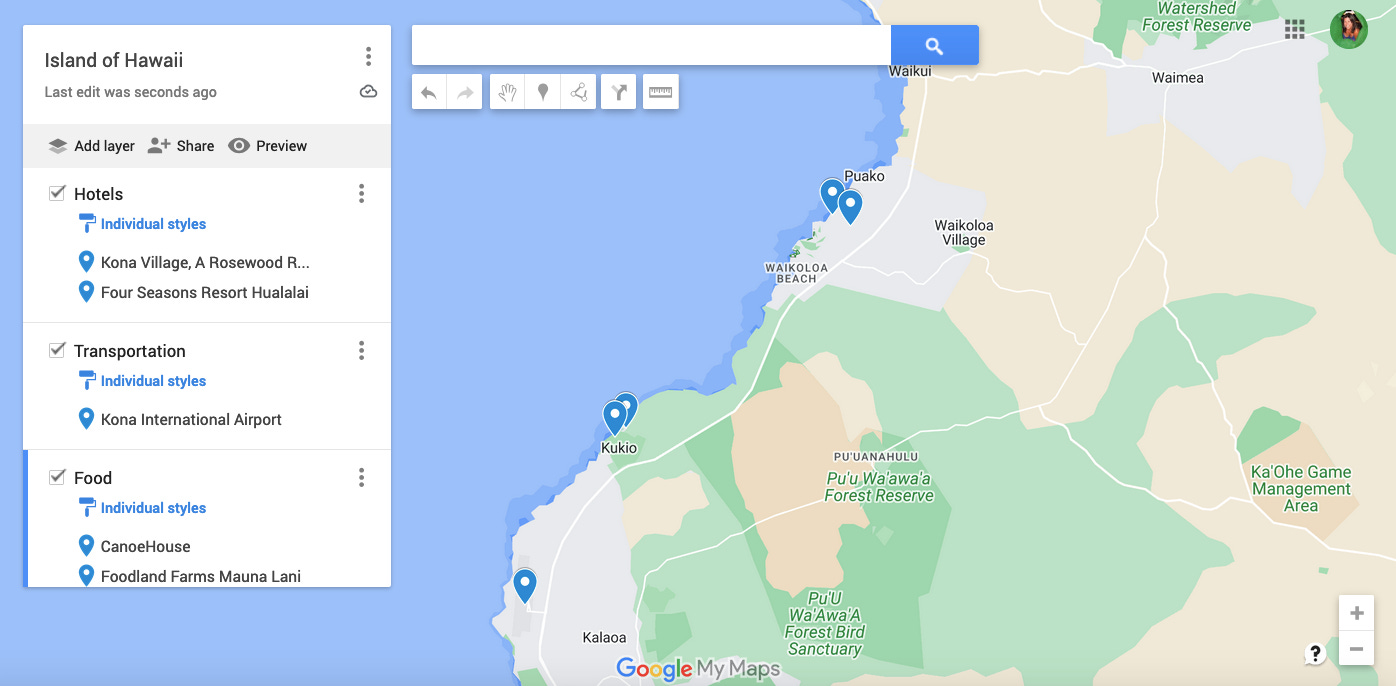Click the cloud saved-to-Drive icon
The image size is (1396, 686).
click(368, 92)
